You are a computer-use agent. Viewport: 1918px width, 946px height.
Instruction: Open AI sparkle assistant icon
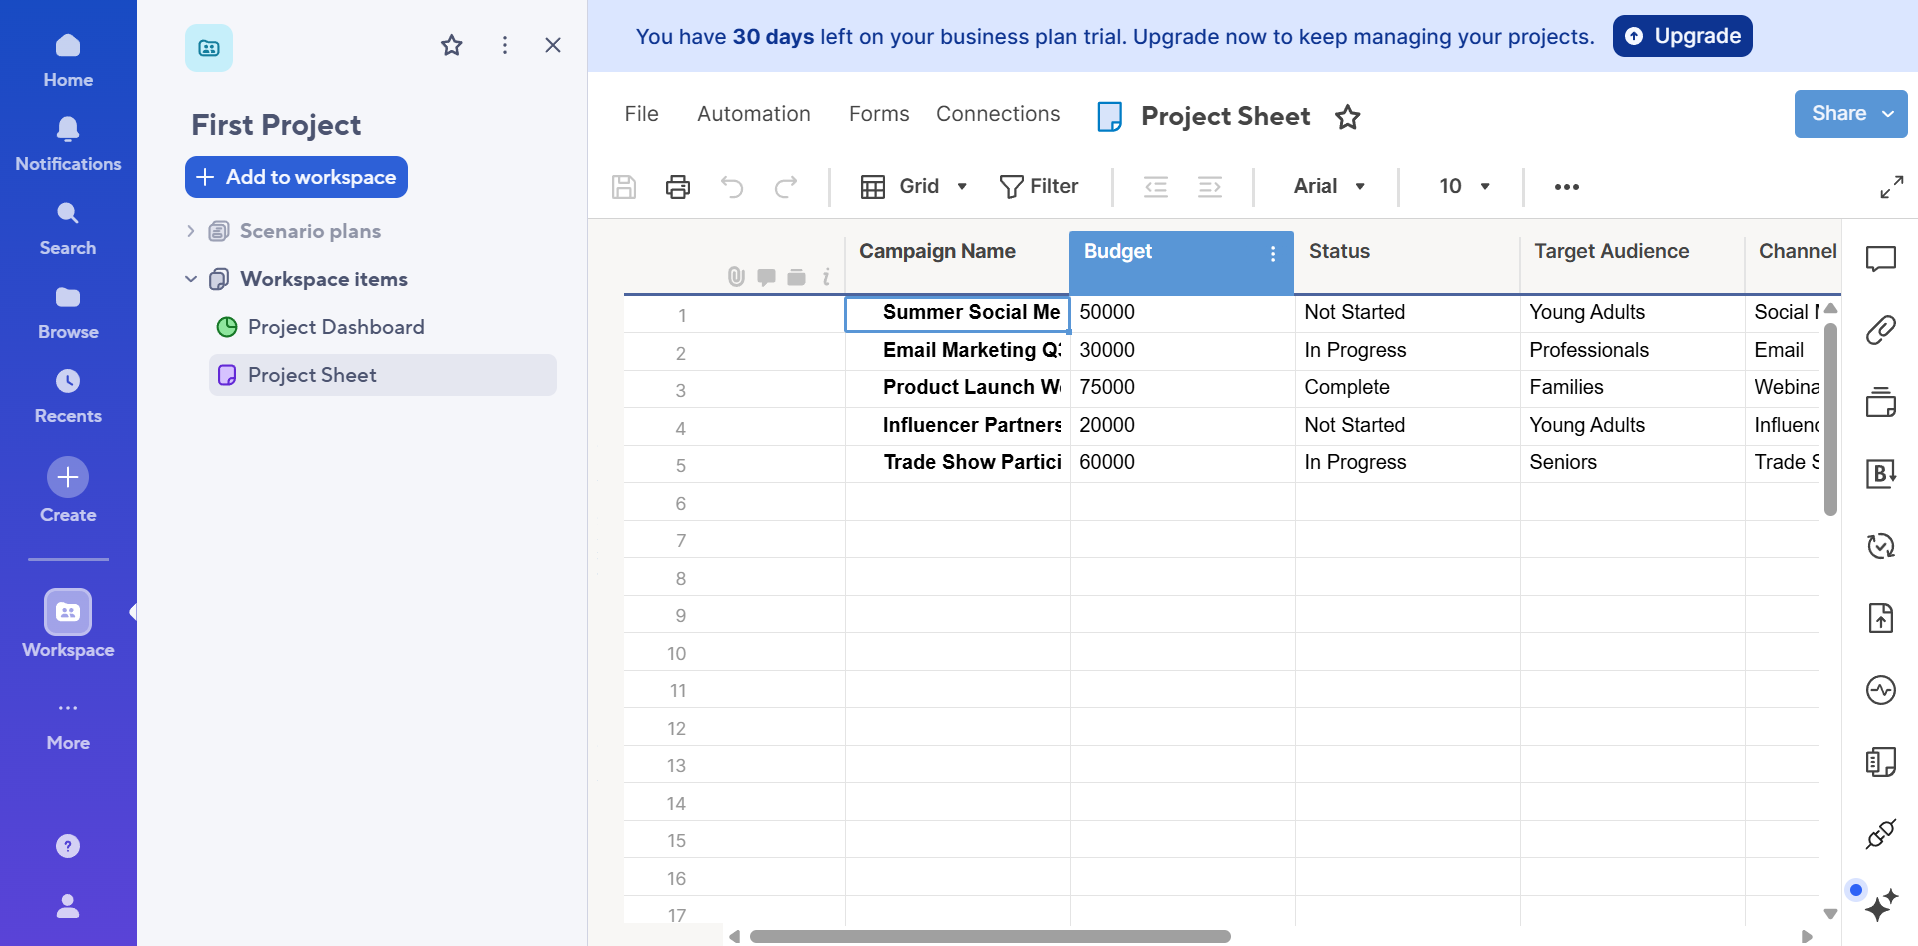[x=1881, y=905]
